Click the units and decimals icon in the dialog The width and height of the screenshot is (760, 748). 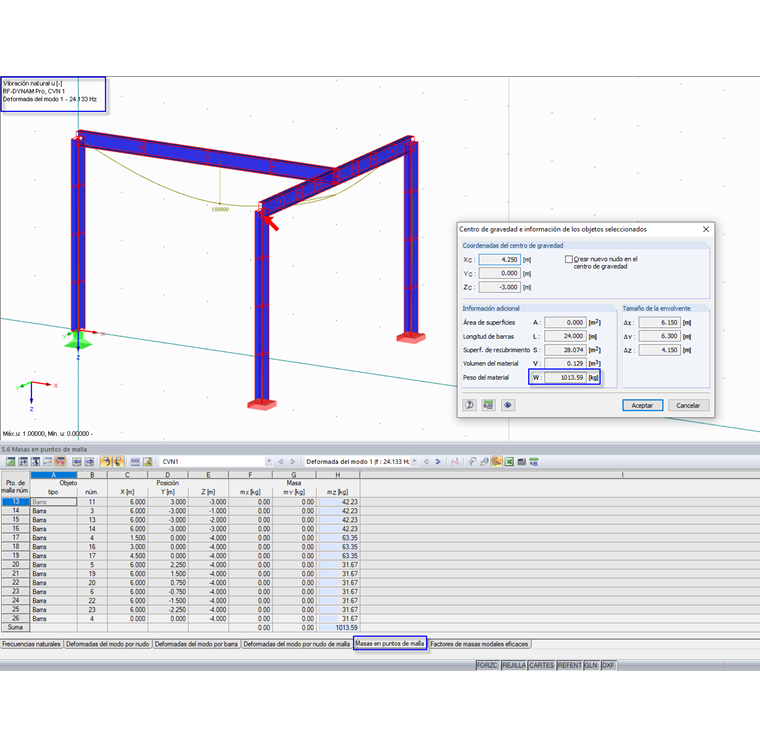(x=488, y=405)
